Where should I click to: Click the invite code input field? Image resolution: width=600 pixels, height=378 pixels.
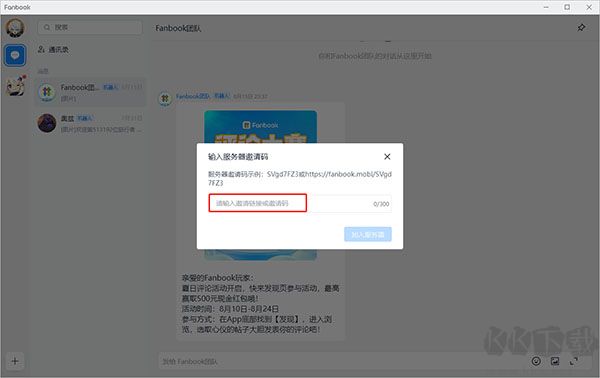[x=300, y=203]
